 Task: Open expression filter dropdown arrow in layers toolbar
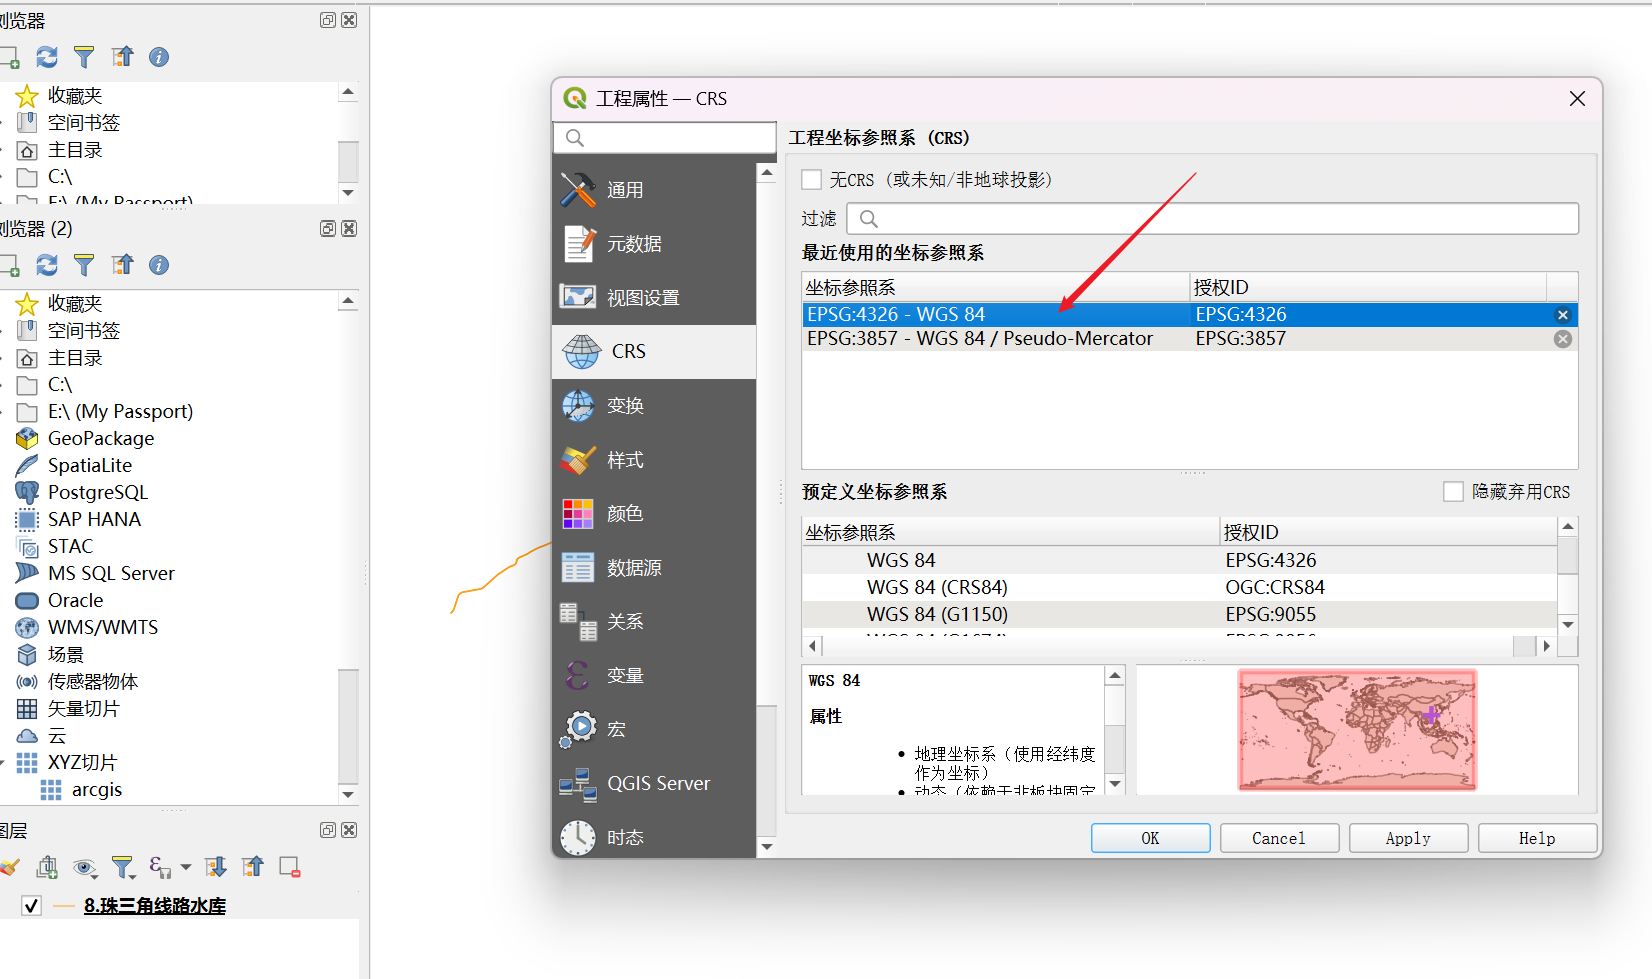pyautogui.click(x=186, y=867)
